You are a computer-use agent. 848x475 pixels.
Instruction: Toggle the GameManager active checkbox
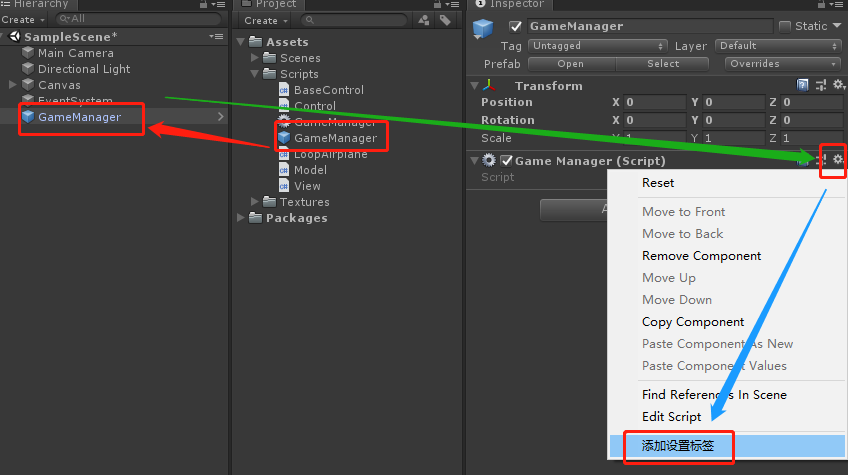point(515,26)
